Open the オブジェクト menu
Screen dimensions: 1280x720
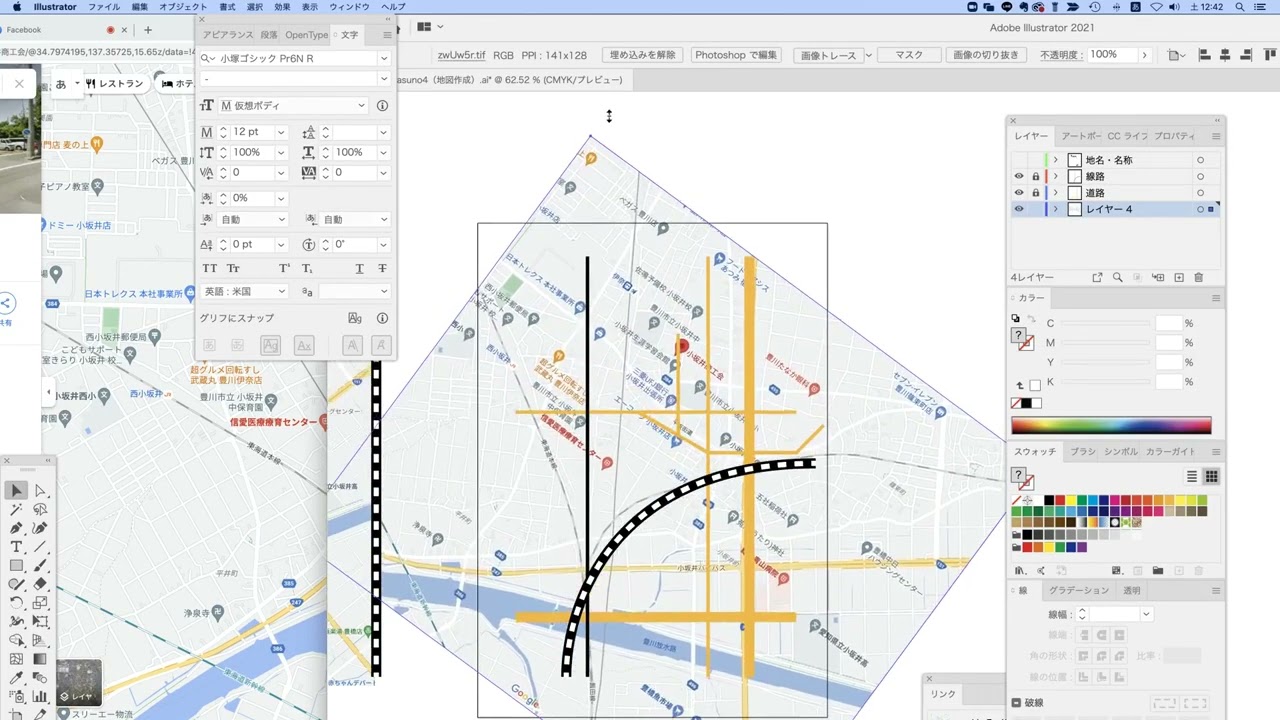[183, 7]
